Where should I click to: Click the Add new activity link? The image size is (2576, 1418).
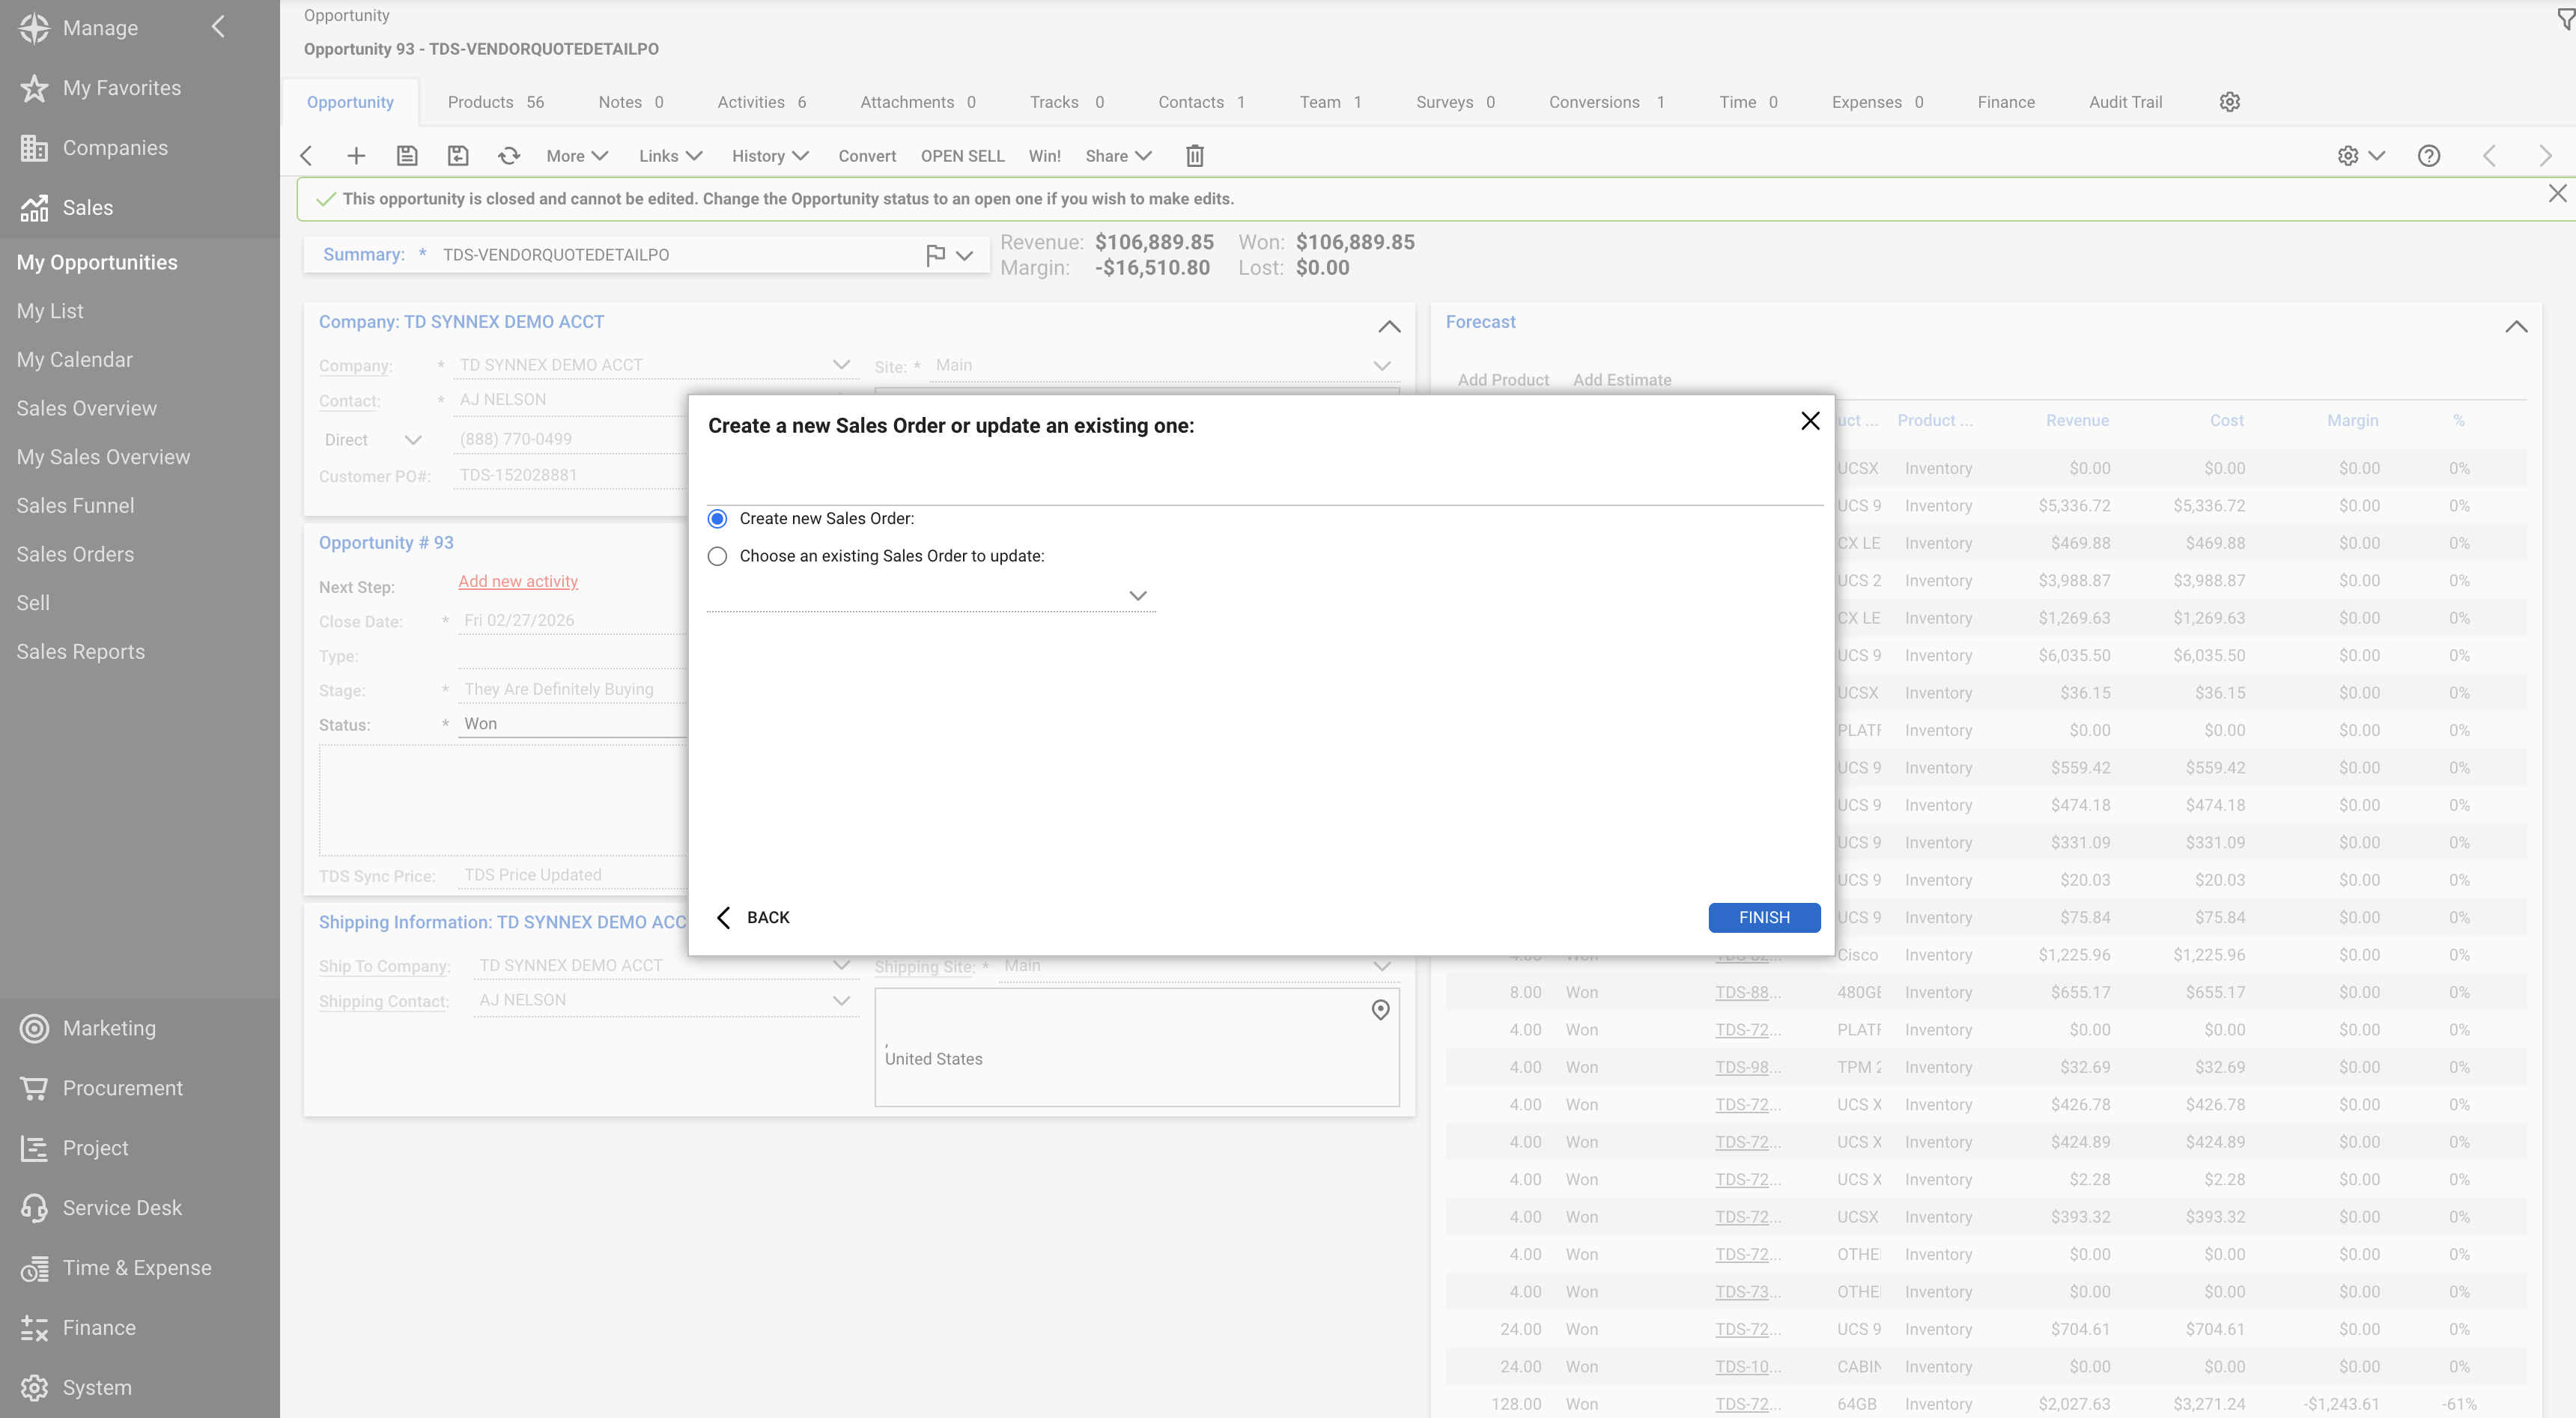[x=518, y=581]
